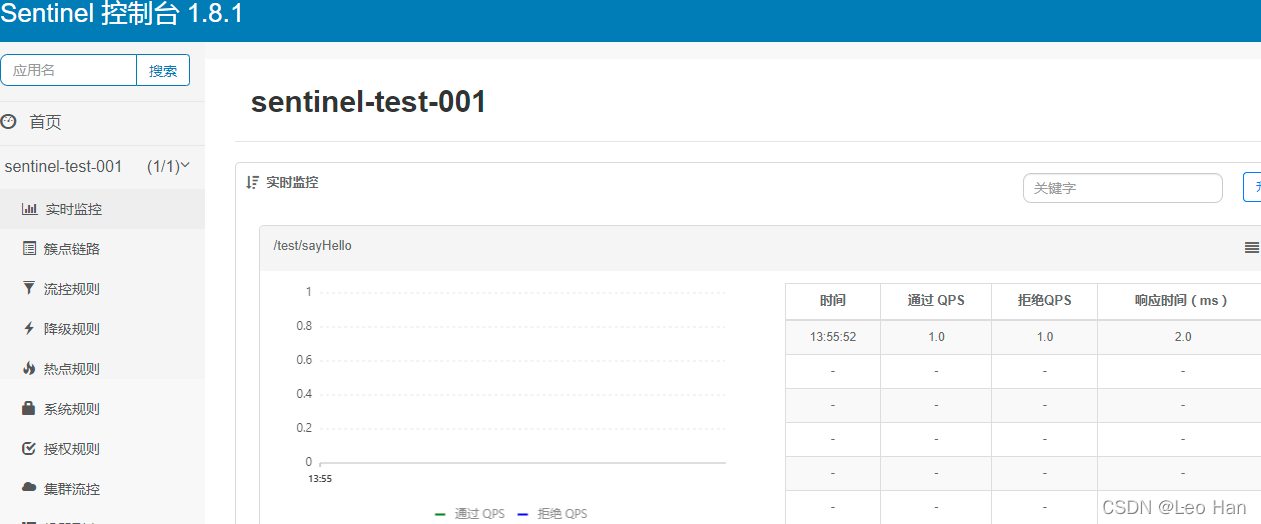Click the /test/sayHello resource title
The image size is (1261, 524).
click(x=312, y=246)
